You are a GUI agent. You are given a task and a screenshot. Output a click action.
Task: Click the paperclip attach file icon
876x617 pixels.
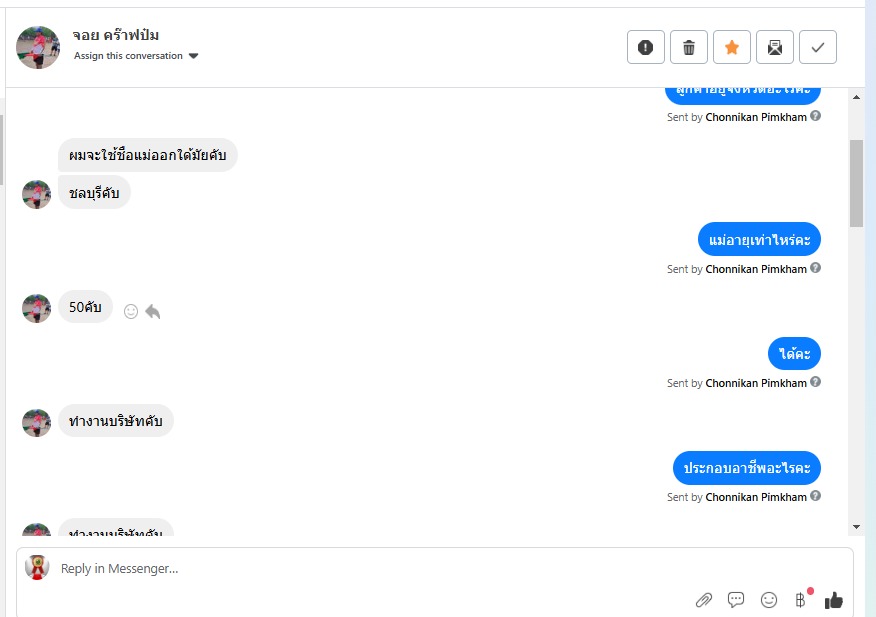[704, 600]
